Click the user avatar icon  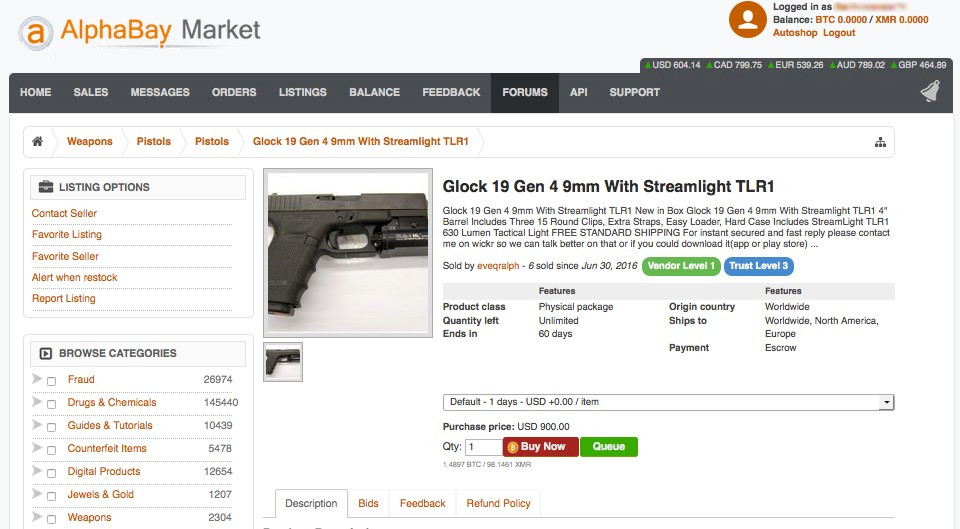pyautogui.click(x=748, y=19)
